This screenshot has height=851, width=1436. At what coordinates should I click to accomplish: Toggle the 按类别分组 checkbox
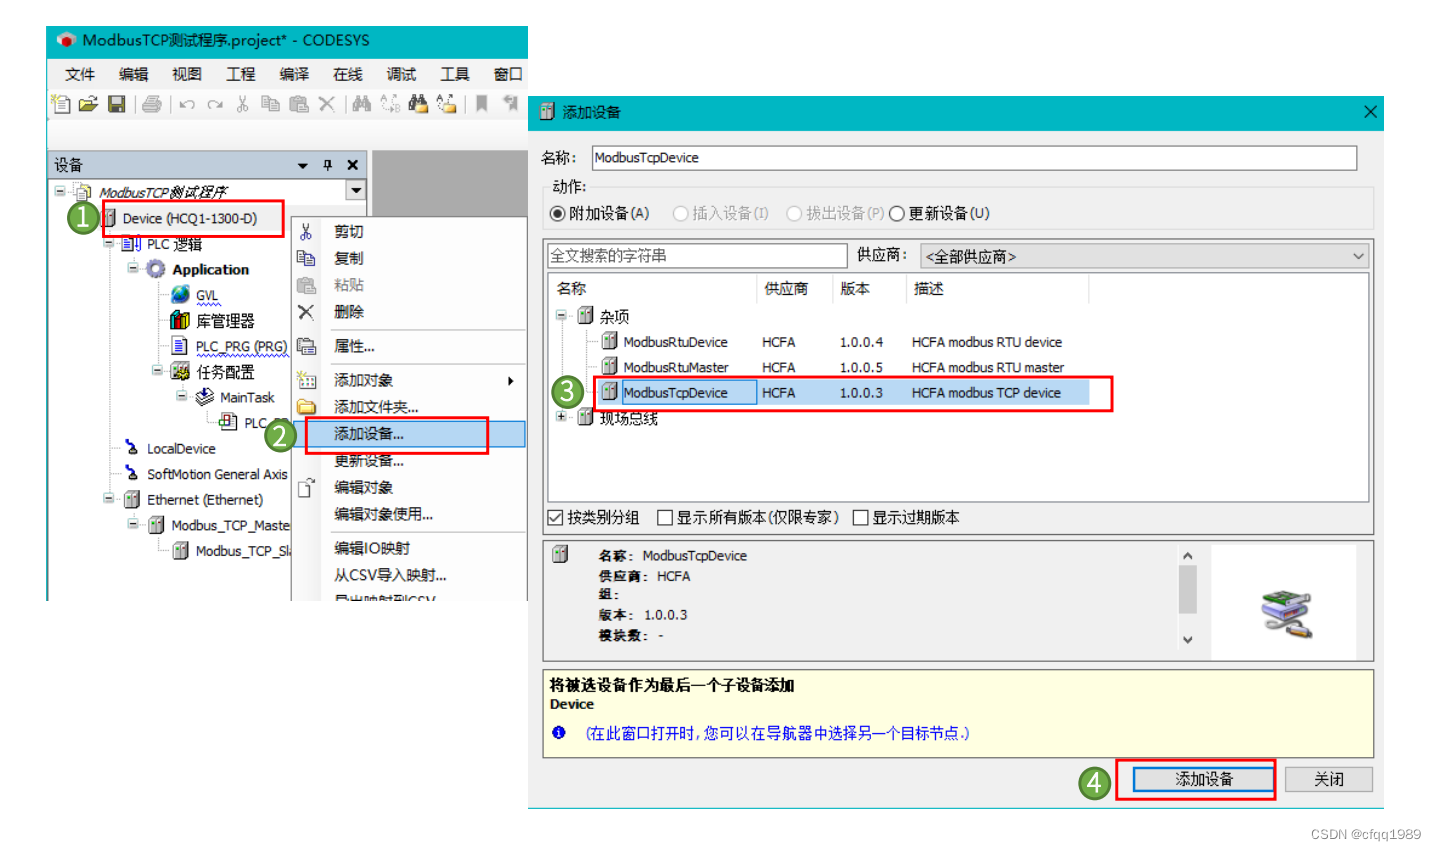click(556, 517)
